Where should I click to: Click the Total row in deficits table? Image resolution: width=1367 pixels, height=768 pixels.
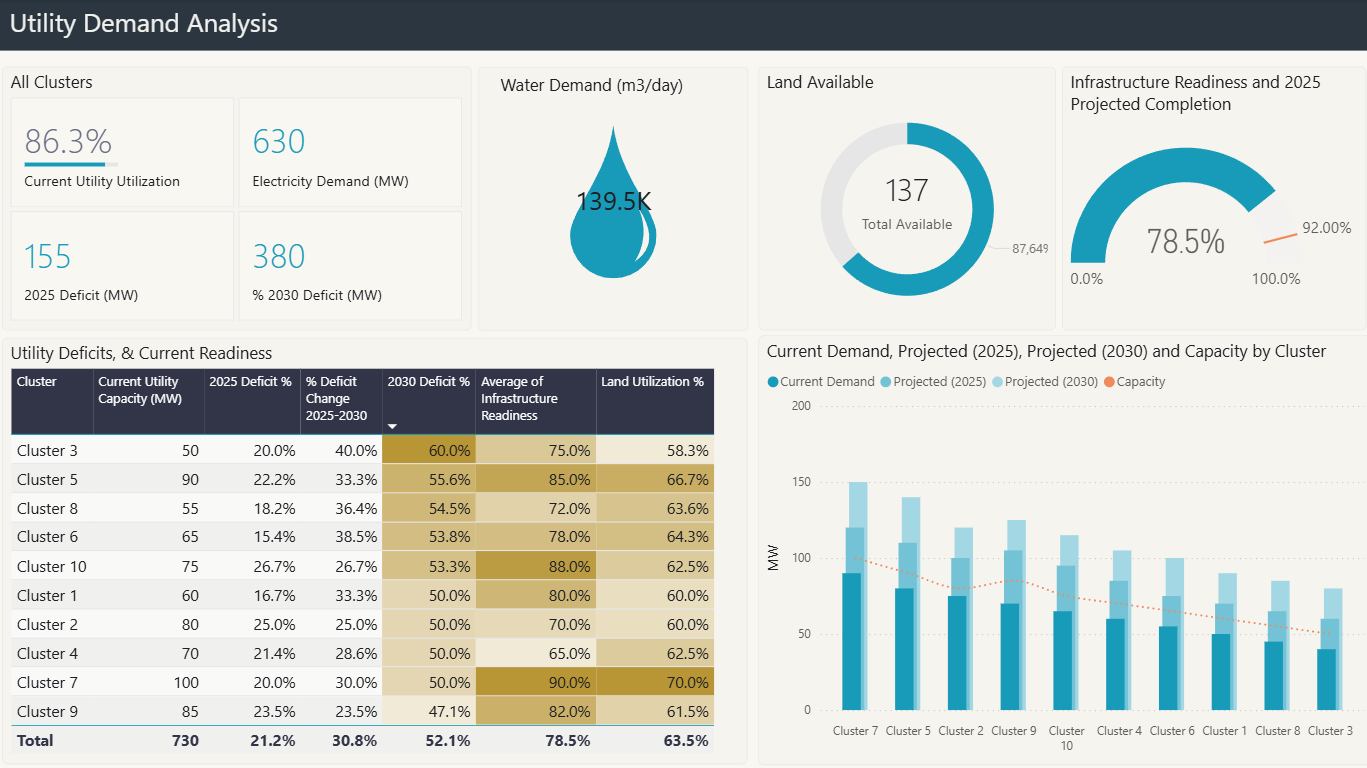35,741
